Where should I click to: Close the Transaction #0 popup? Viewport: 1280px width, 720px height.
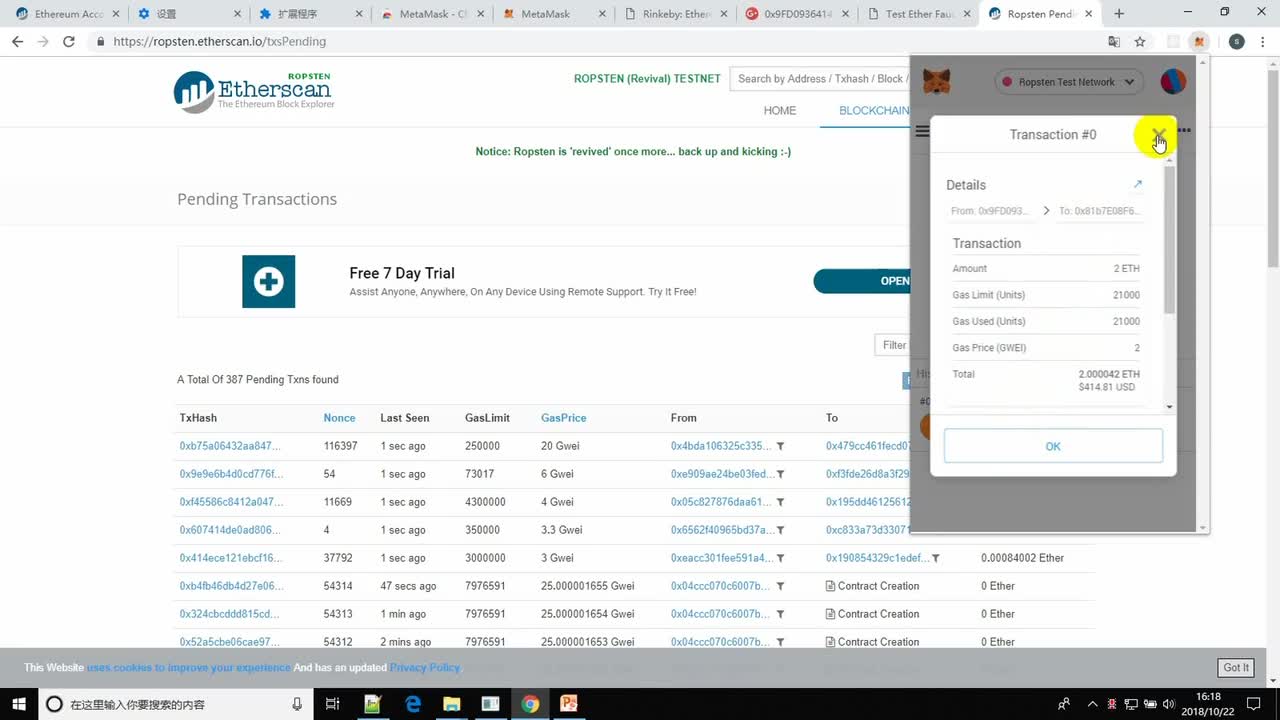(x=1158, y=134)
